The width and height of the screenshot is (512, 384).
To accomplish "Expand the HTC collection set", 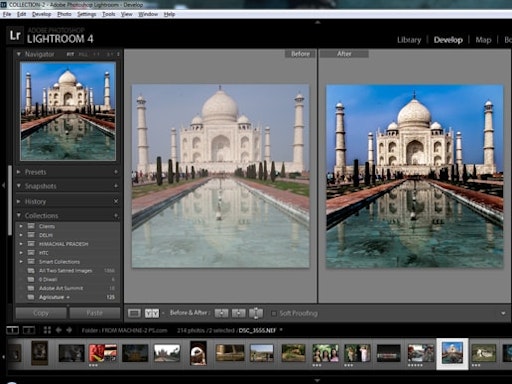I will point(21,253).
